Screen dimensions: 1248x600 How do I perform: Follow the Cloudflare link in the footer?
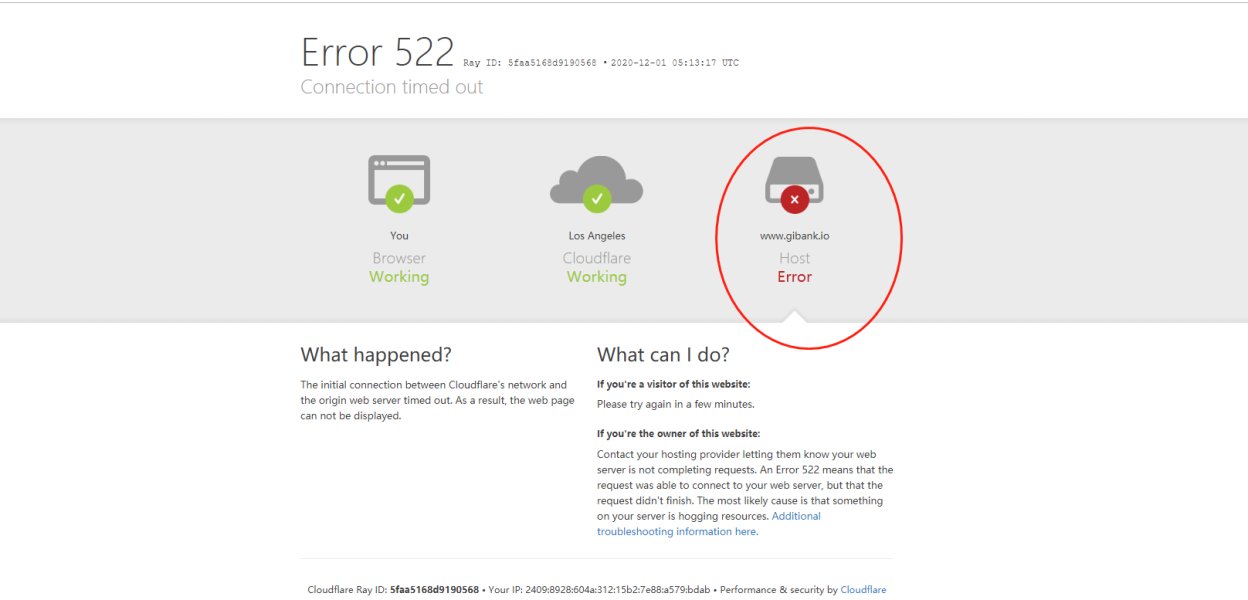pyautogui.click(x=863, y=590)
